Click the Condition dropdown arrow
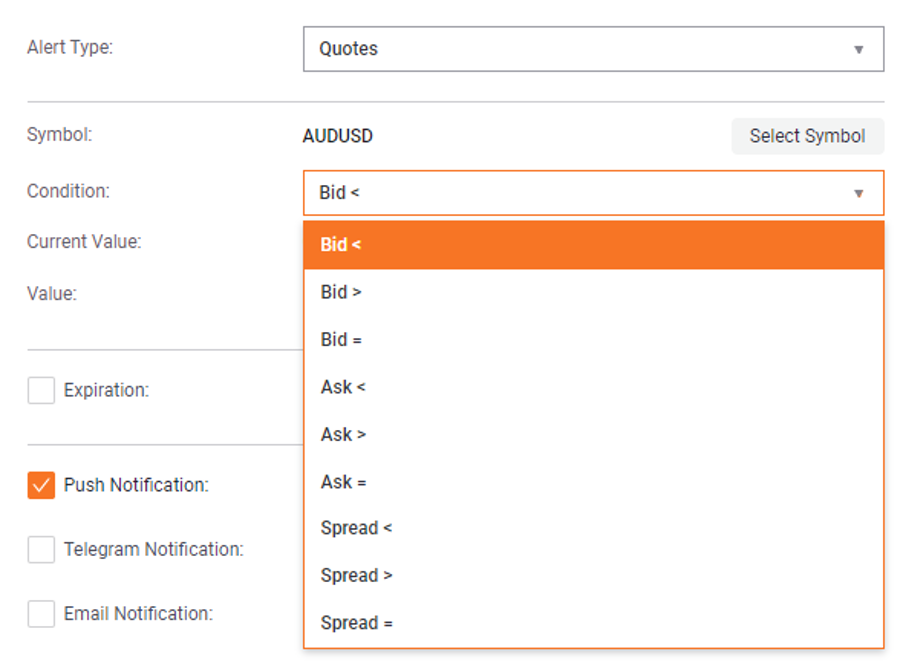Screen dimensions: 904x666 click(x=858, y=193)
